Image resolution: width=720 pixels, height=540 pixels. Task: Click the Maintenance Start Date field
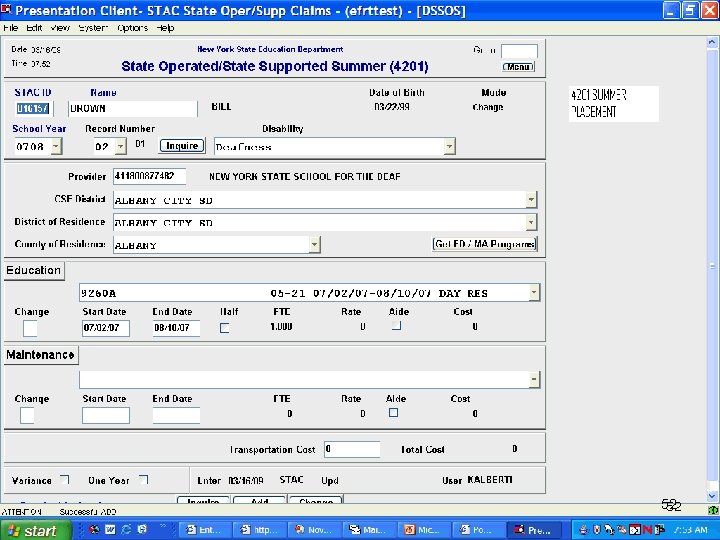pos(106,415)
